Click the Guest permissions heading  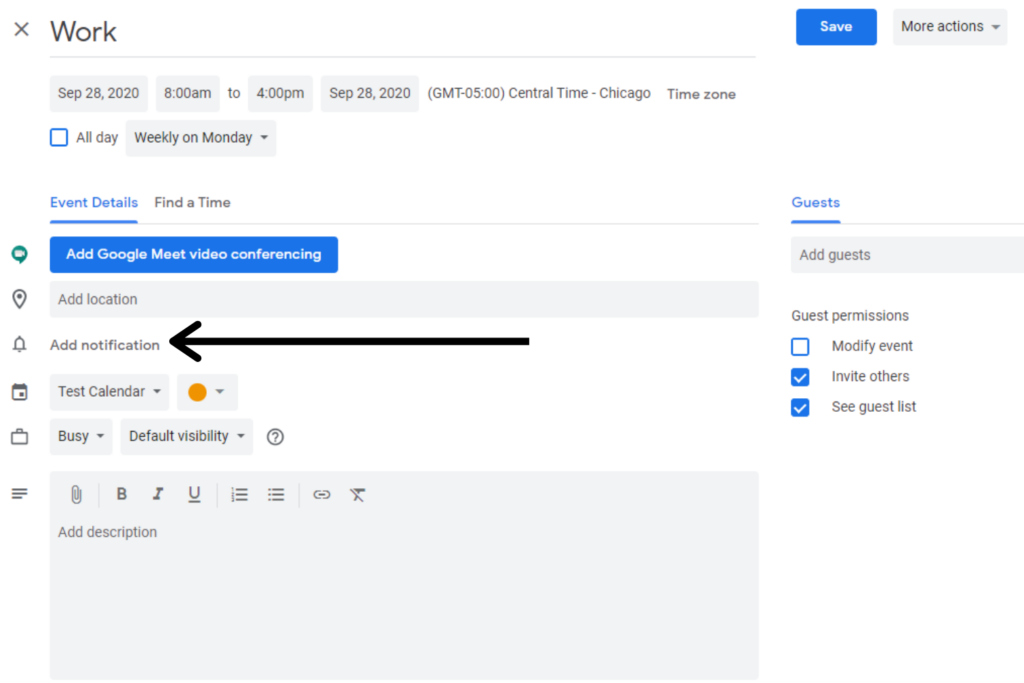click(850, 315)
